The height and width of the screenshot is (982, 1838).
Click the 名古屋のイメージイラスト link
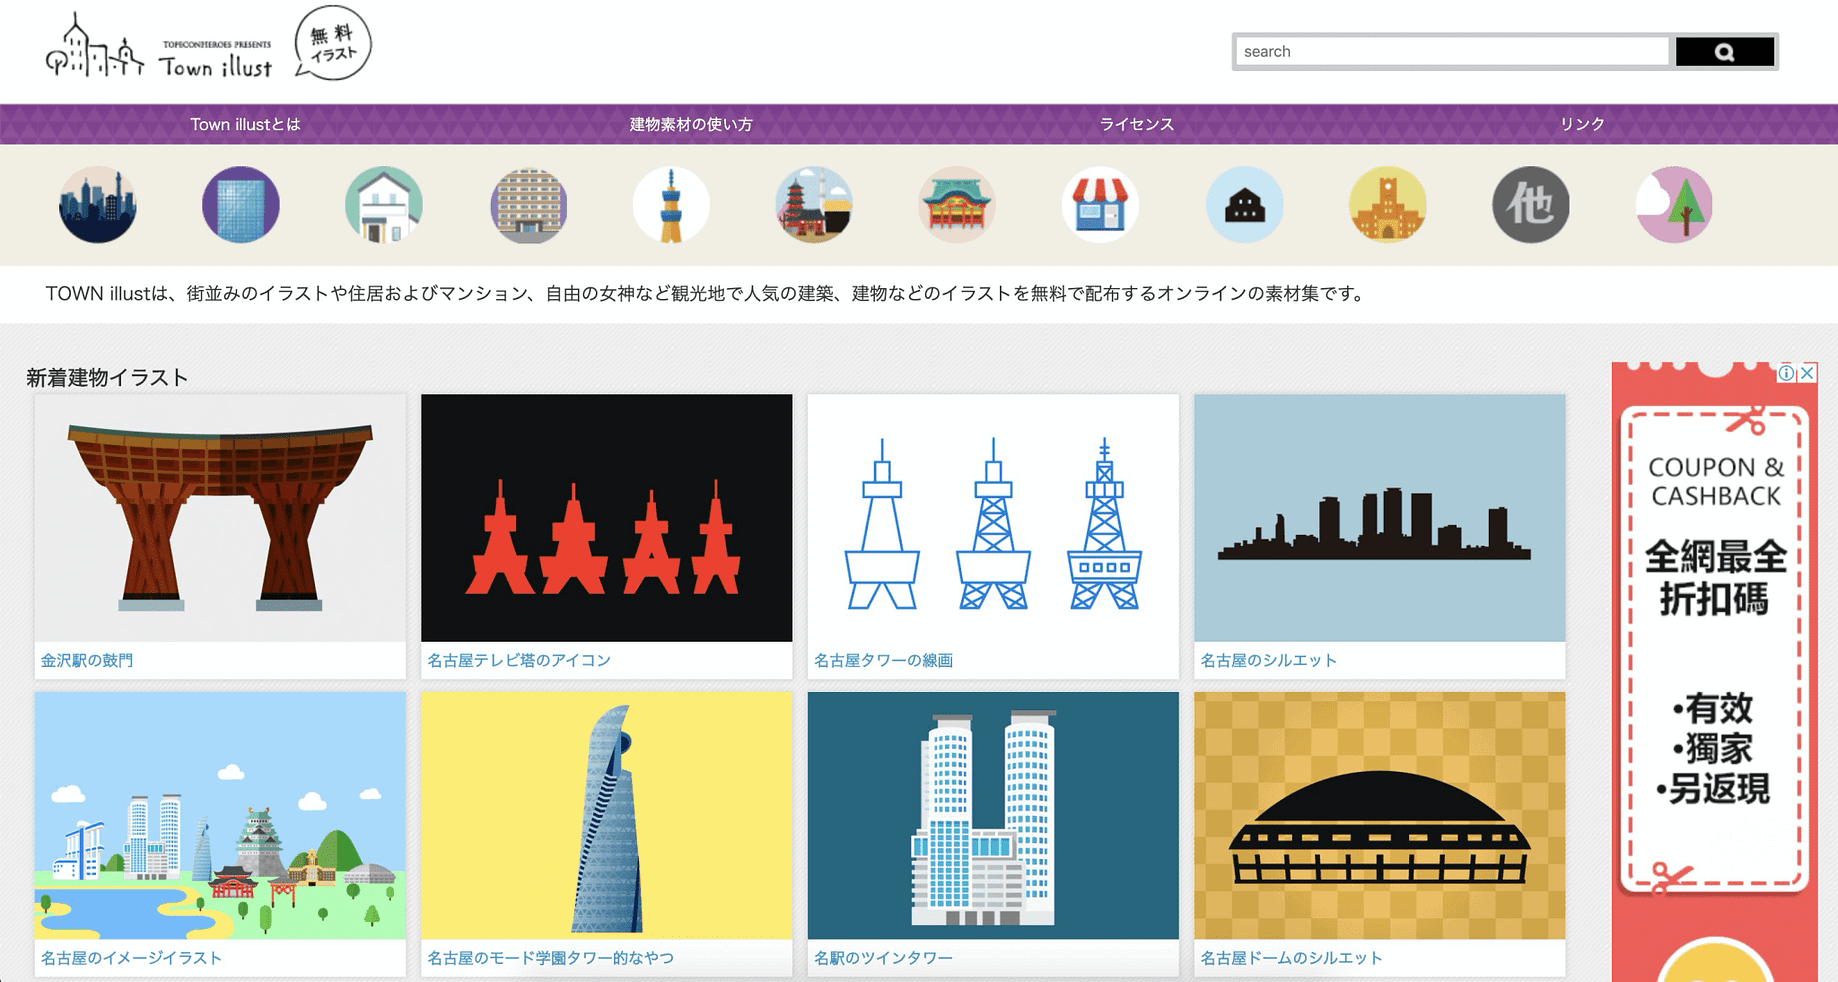(131, 958)
